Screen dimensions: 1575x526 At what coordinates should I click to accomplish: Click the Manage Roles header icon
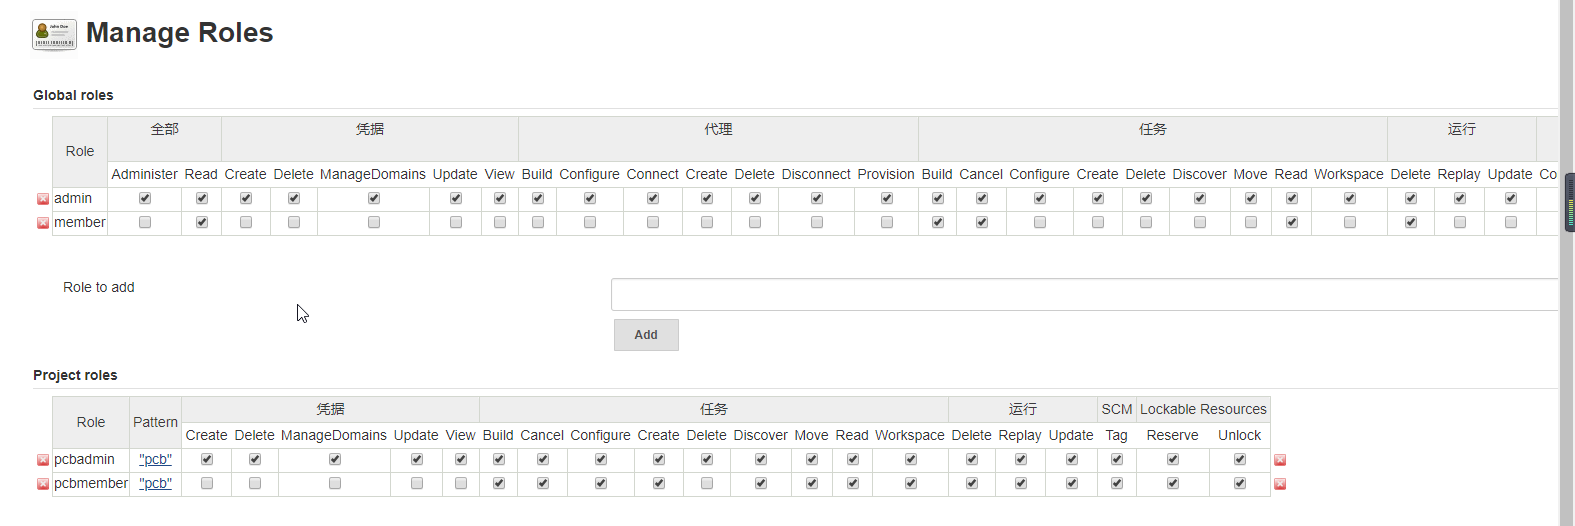(x=54, y=34)
